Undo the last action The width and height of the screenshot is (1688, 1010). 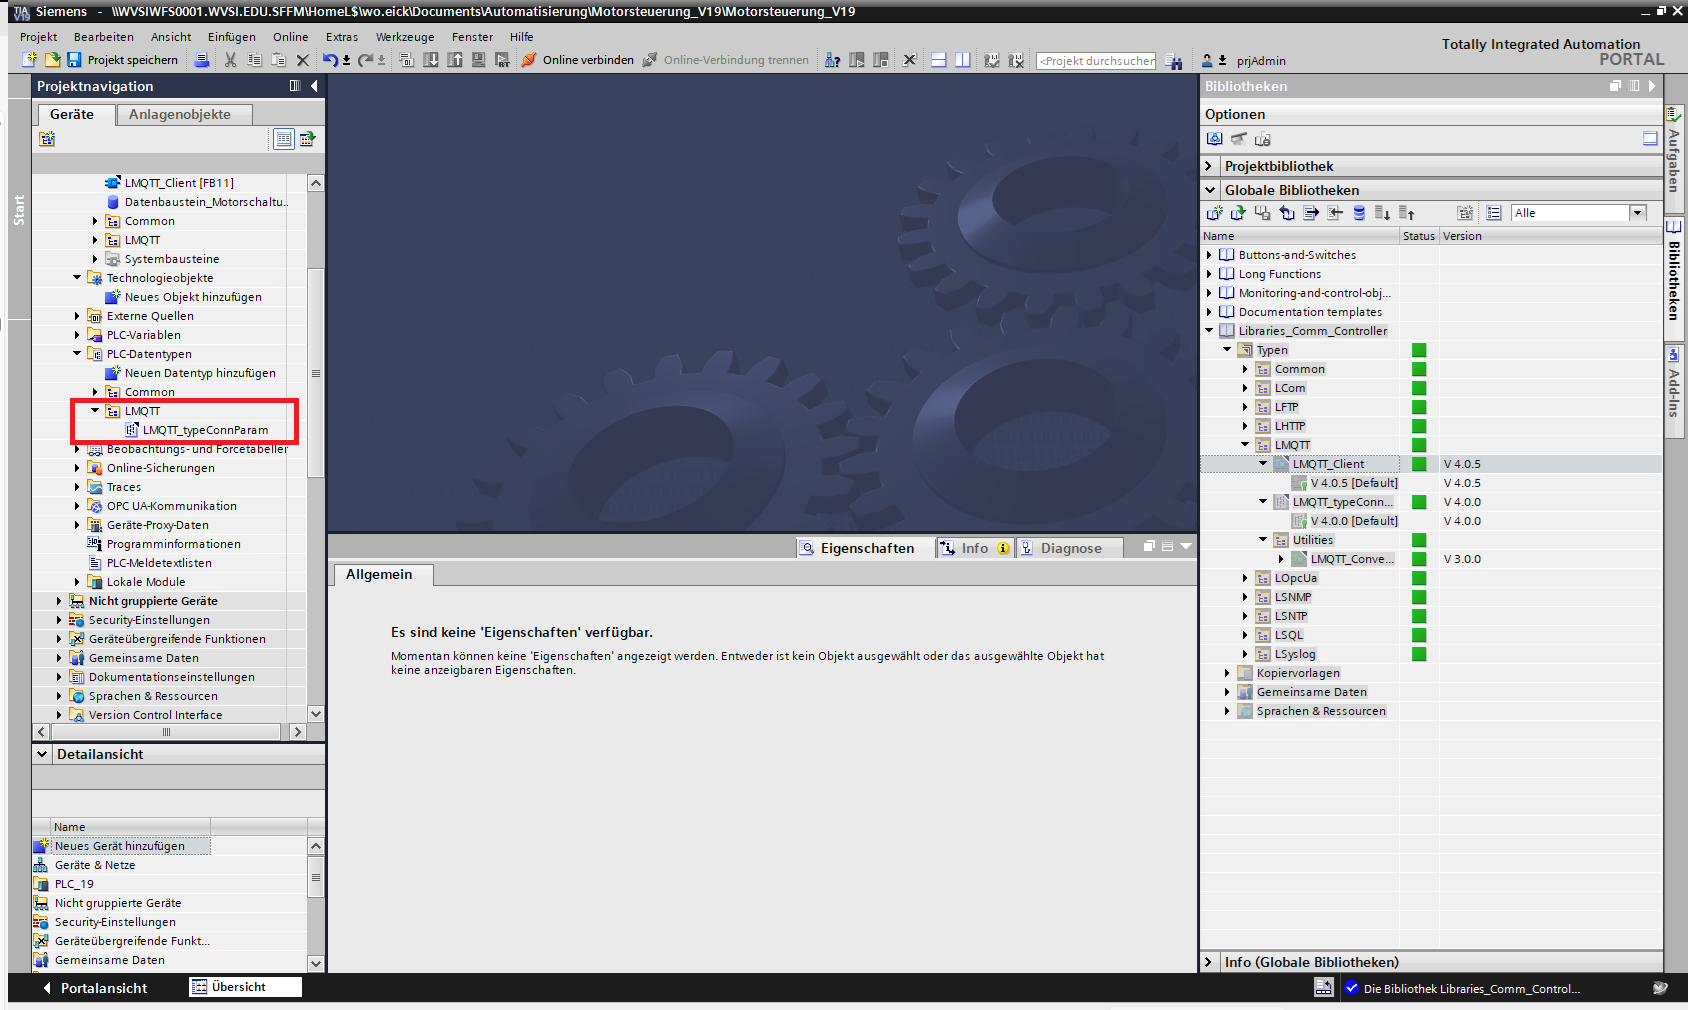(x=330, y=60)
